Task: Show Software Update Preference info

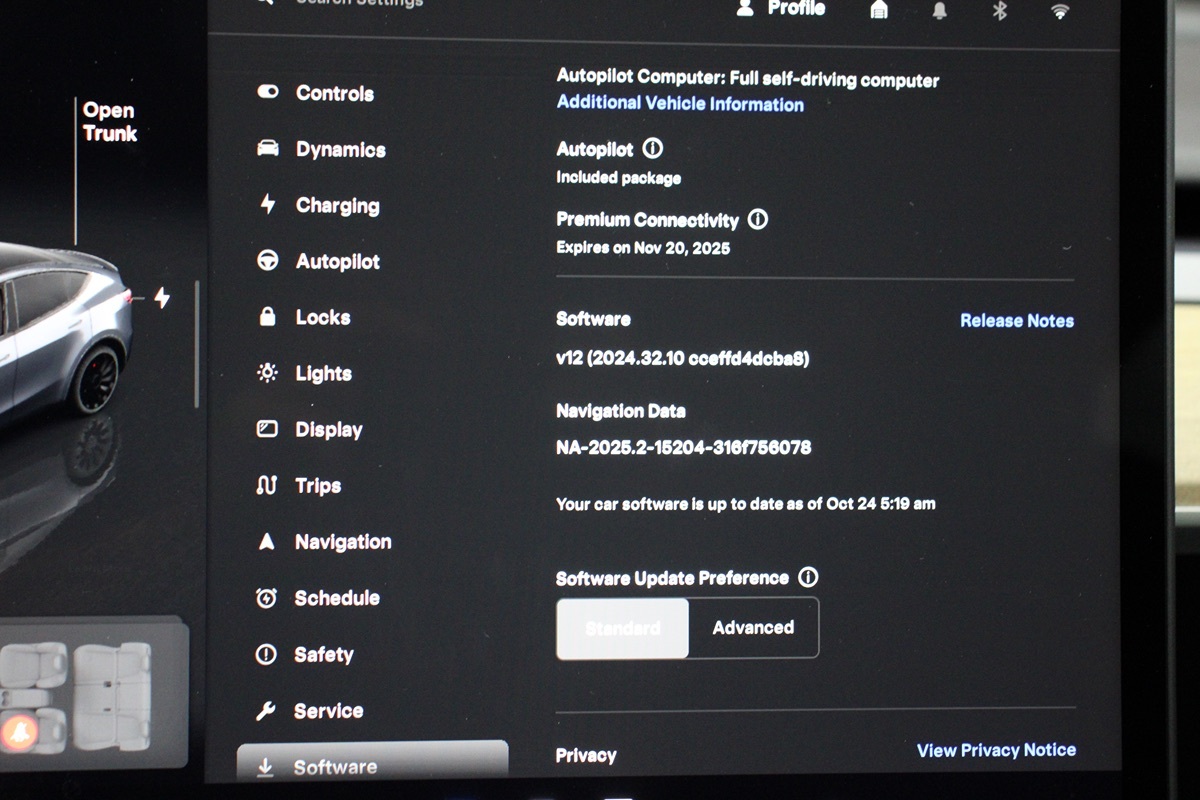Action: [x=808, y=577]
